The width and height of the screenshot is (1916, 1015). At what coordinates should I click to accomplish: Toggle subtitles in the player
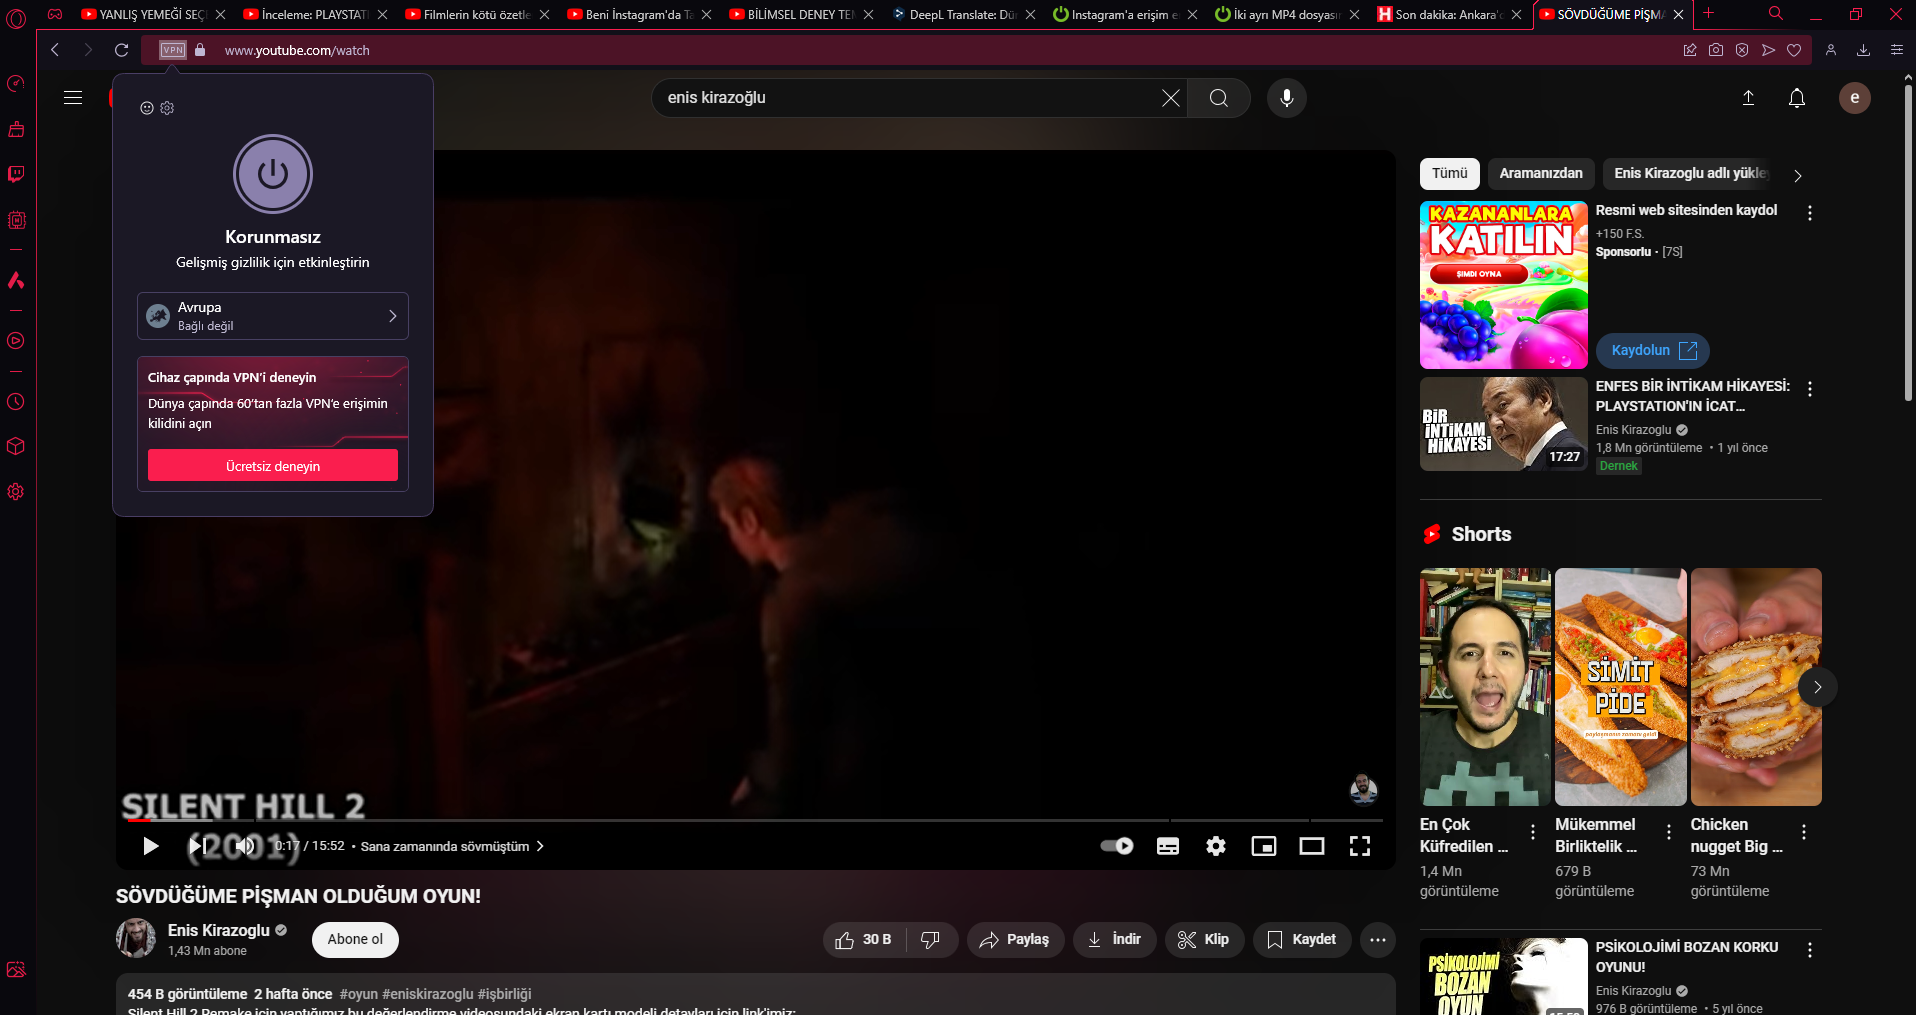(x=1168, y=846)
